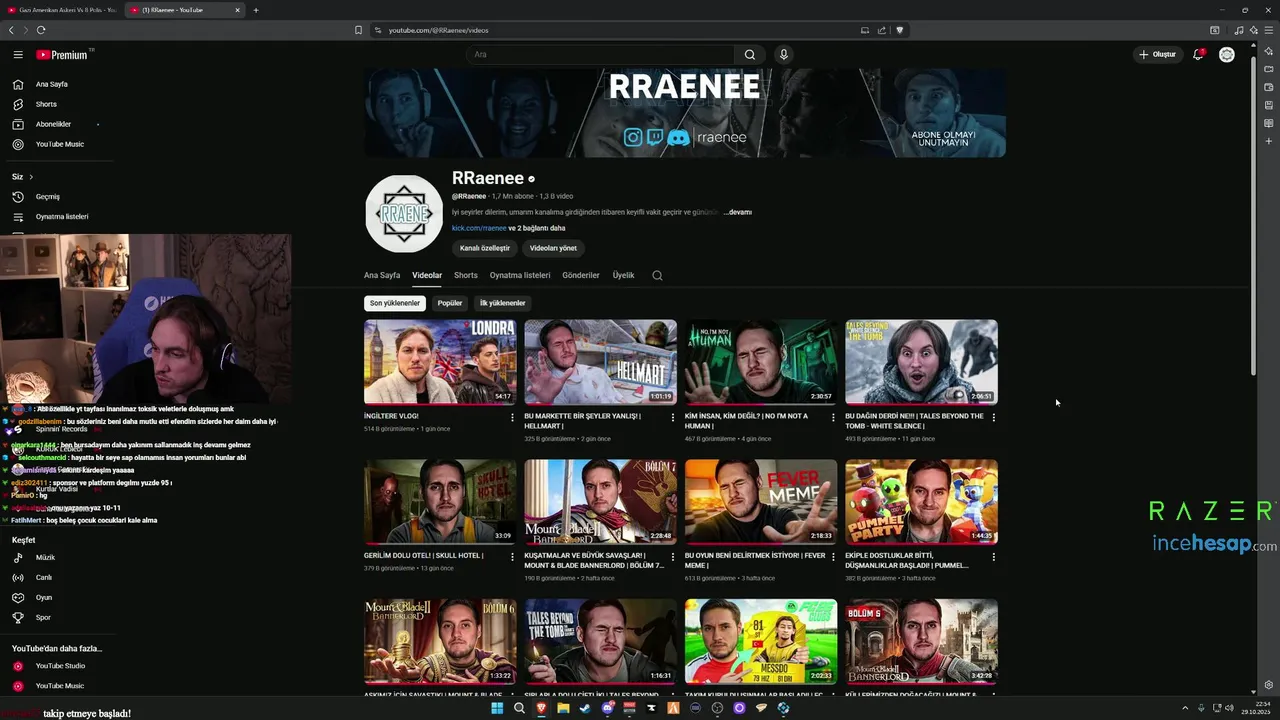Open the notifications bell
The width and height of the screenshot is (1280, 720).
(x=1198, y=54)
